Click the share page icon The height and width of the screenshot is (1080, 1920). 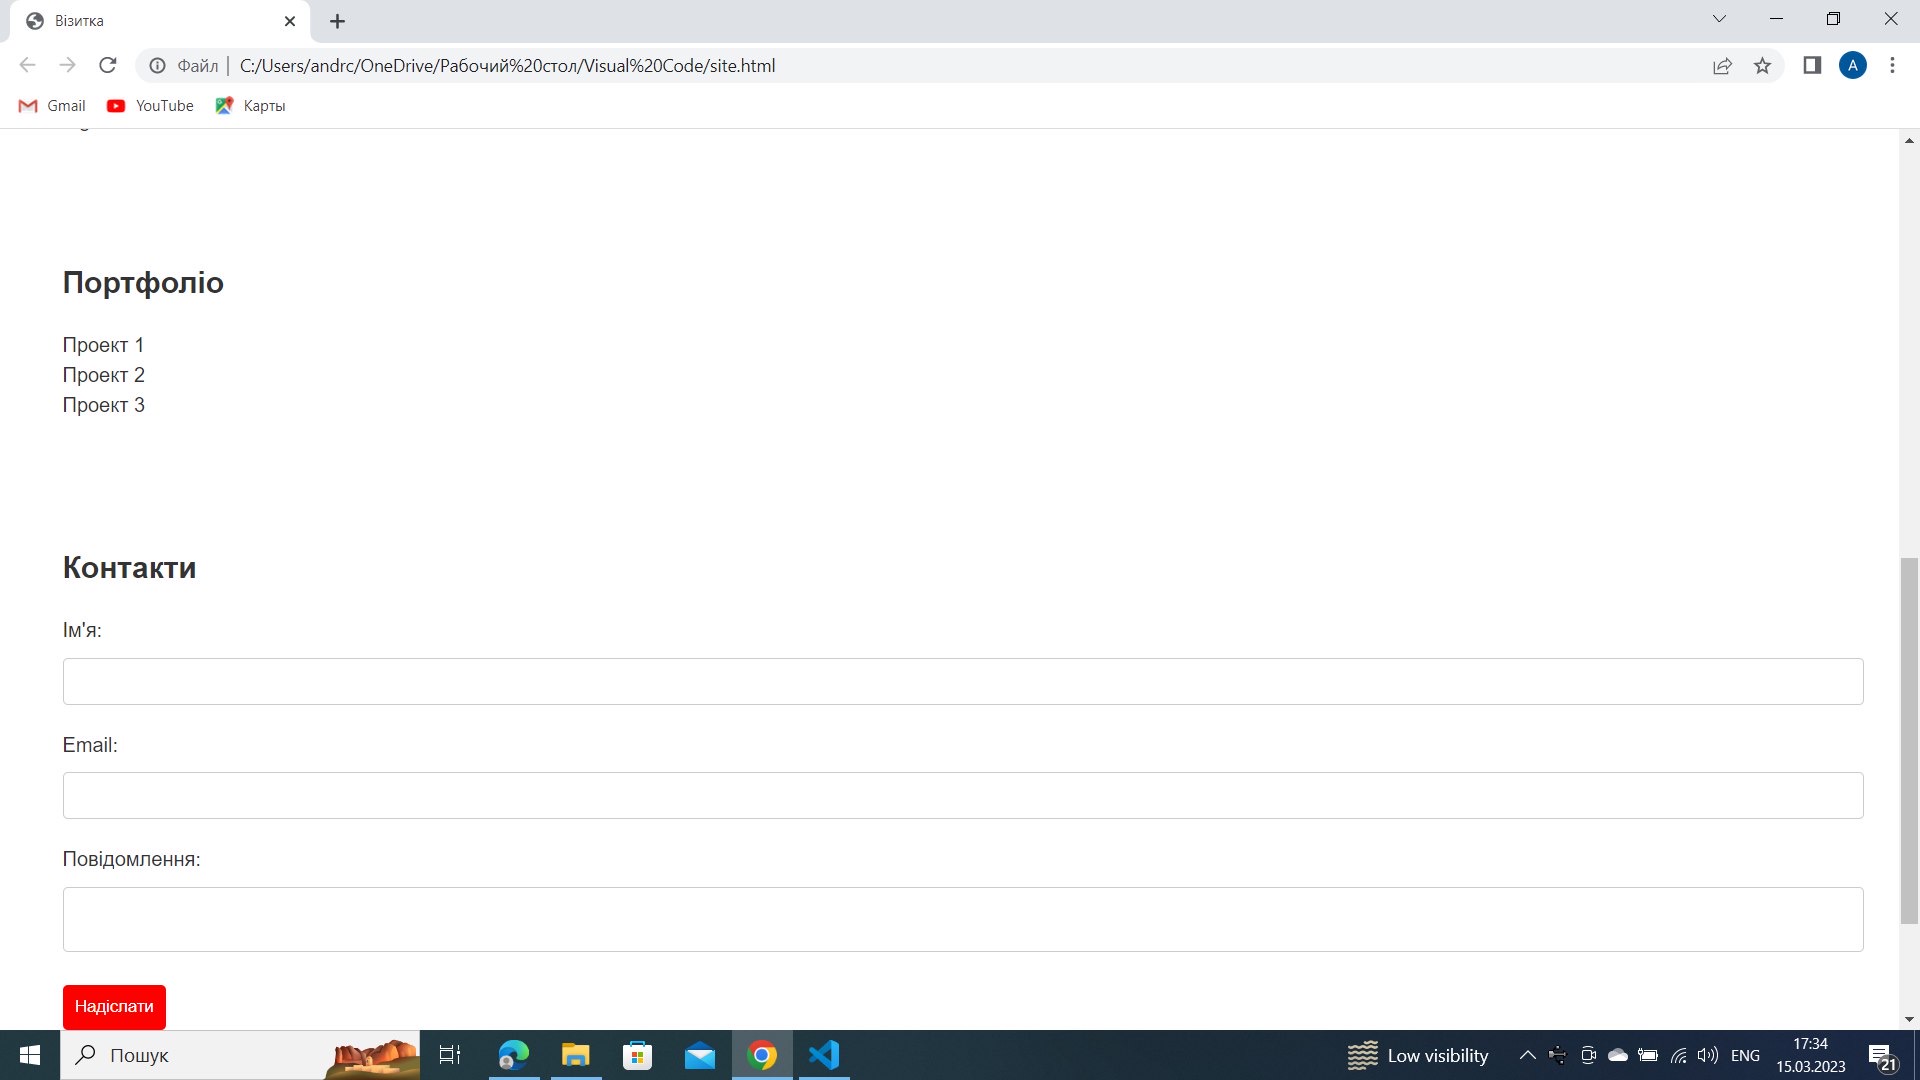click(1722, 66)
